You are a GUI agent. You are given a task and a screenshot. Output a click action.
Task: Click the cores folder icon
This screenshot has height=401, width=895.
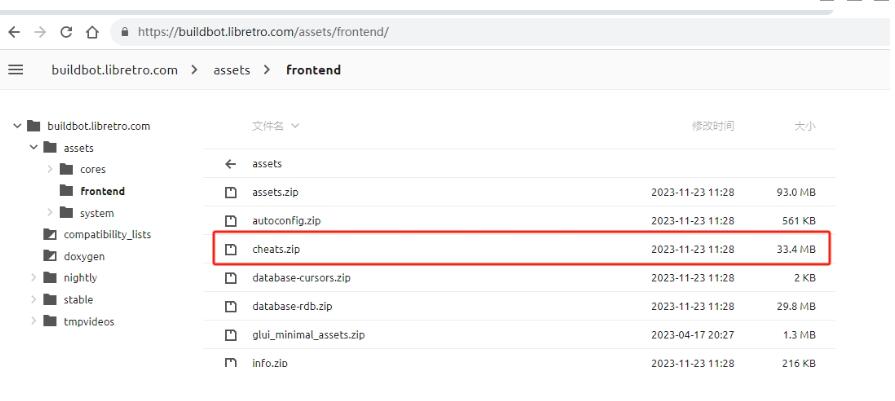tap(66, 169)
